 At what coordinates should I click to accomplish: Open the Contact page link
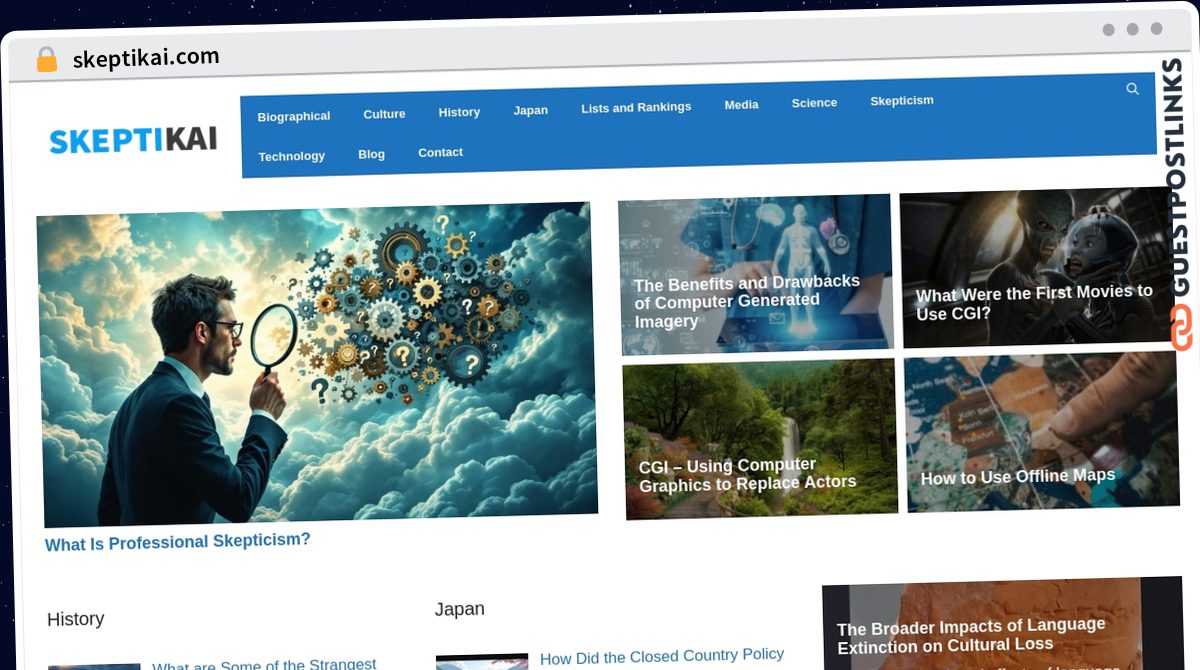pyautogui.click(x=440, y=152)
